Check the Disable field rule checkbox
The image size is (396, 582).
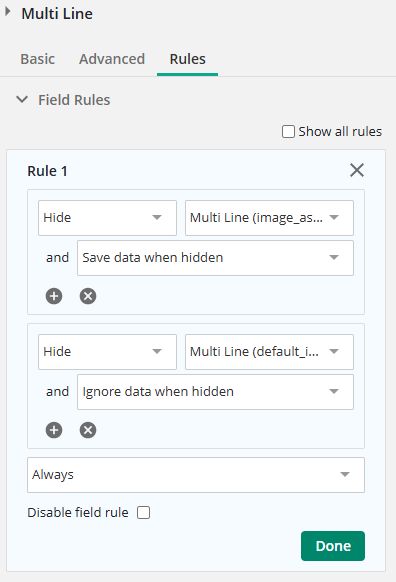coord(144,513)
